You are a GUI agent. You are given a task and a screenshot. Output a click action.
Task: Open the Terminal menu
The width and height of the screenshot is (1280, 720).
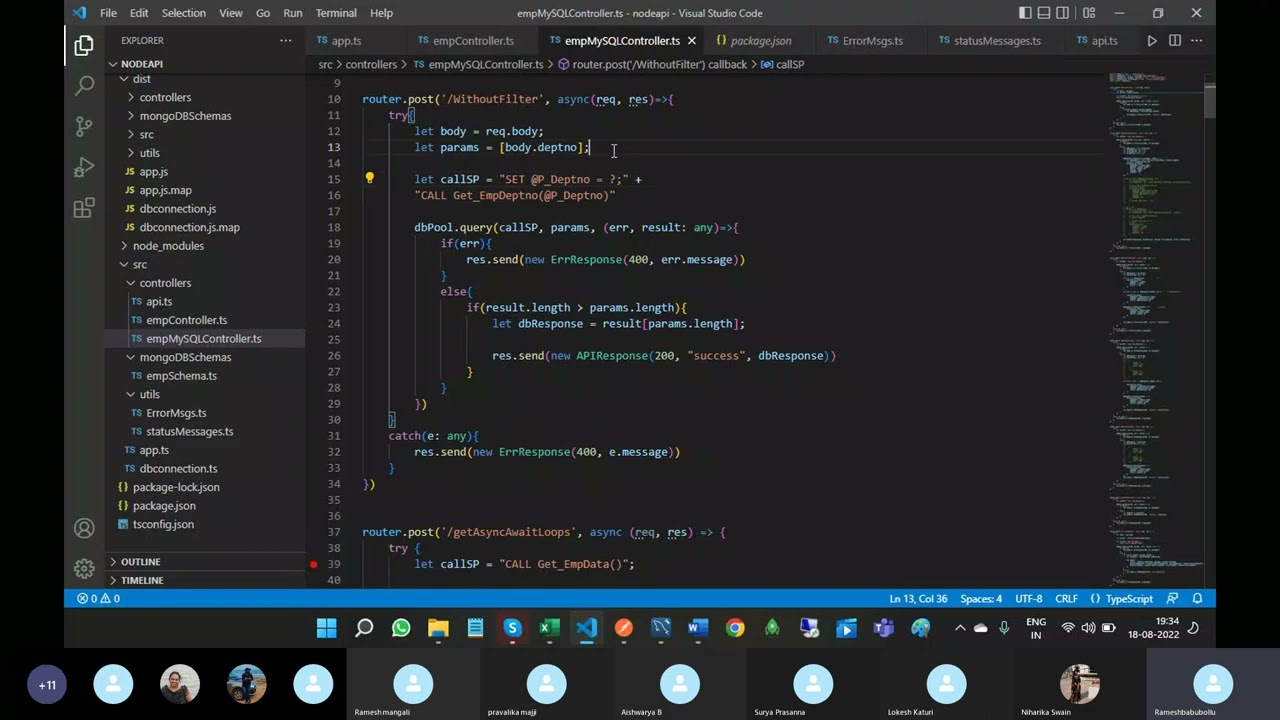pos(336,13)
